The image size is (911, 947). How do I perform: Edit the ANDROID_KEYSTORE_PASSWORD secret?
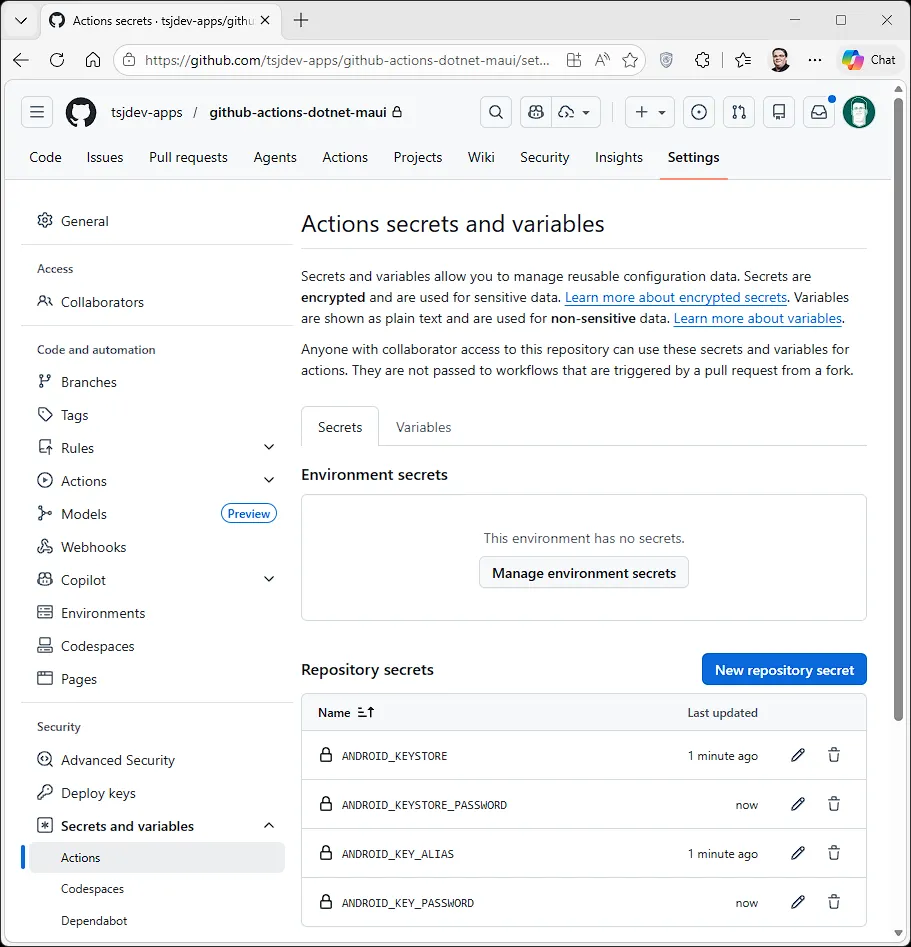pyautogui.click(x=798, y=804)
